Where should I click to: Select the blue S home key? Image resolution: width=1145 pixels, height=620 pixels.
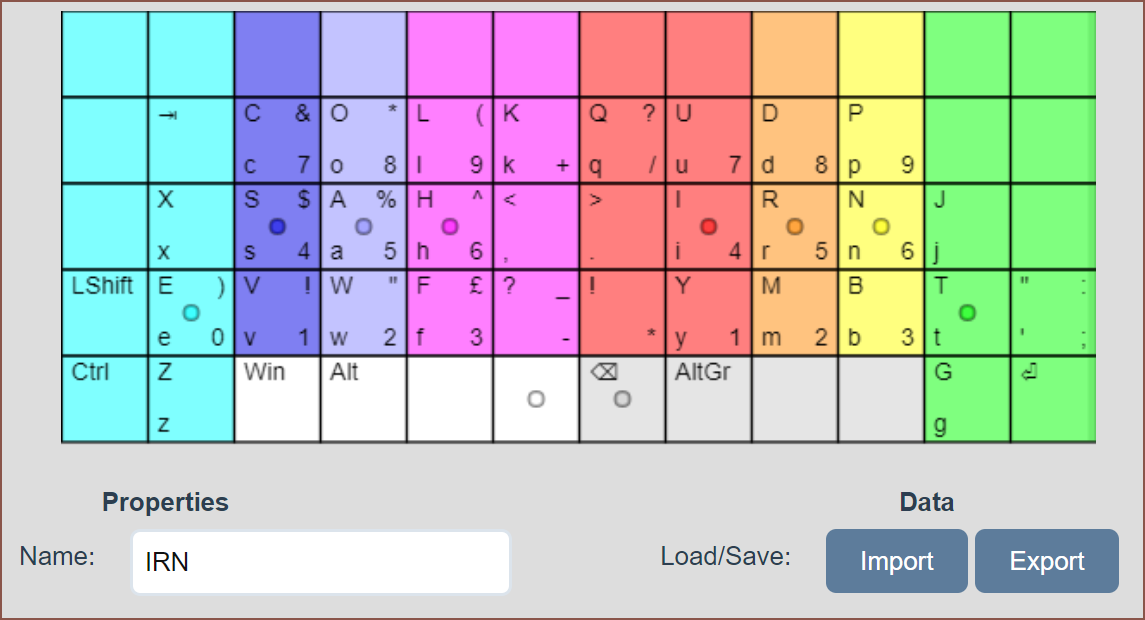click(277, 227)
